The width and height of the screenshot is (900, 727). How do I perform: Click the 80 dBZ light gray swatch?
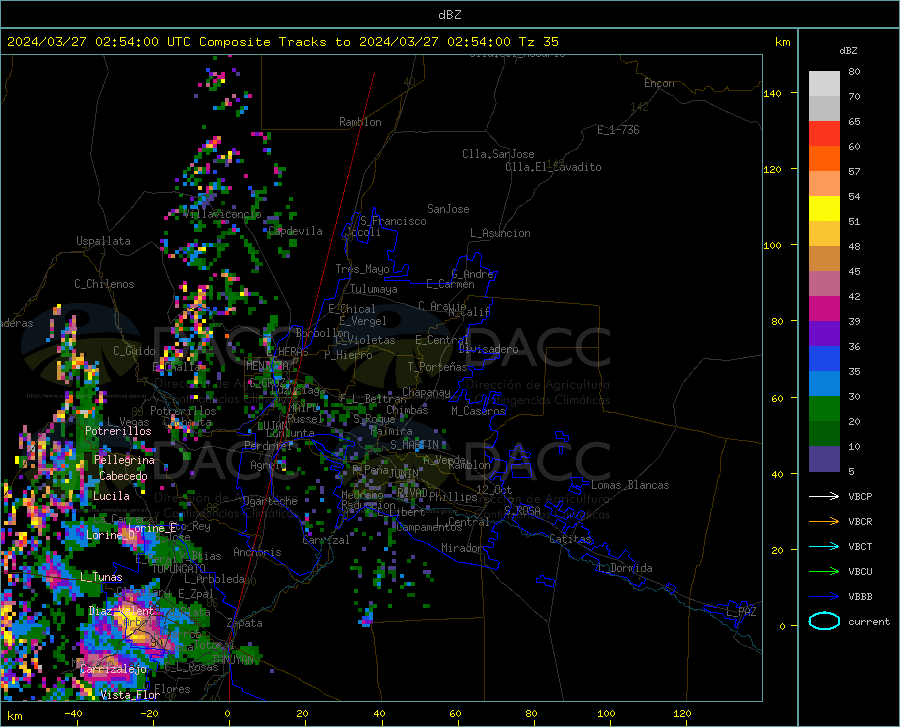824,83
